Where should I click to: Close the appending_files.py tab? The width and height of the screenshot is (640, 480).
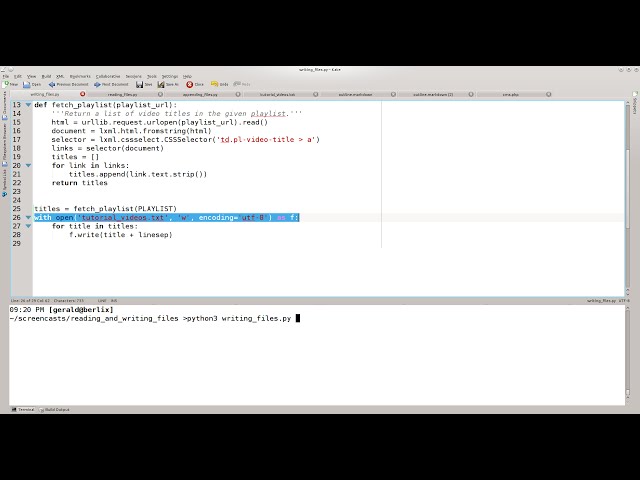(x=238, y=94)
